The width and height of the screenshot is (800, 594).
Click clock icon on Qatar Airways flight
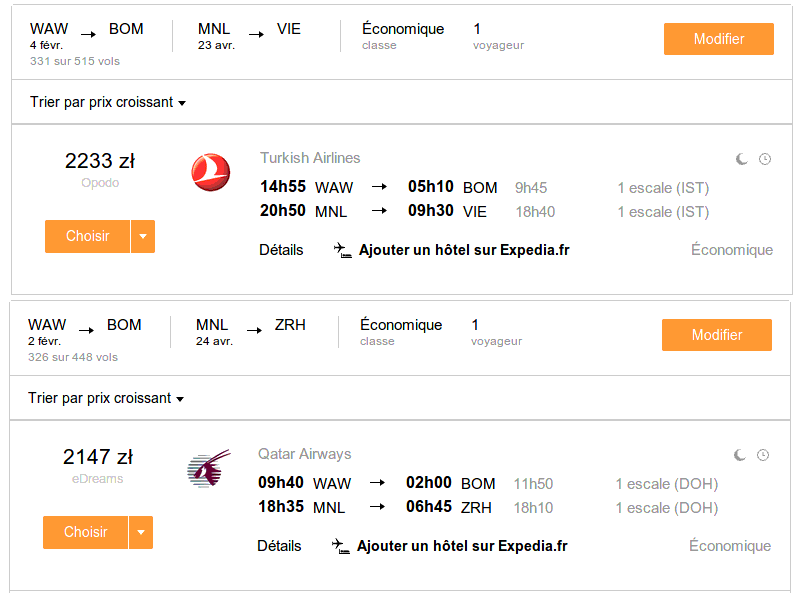tap(763, 455)
